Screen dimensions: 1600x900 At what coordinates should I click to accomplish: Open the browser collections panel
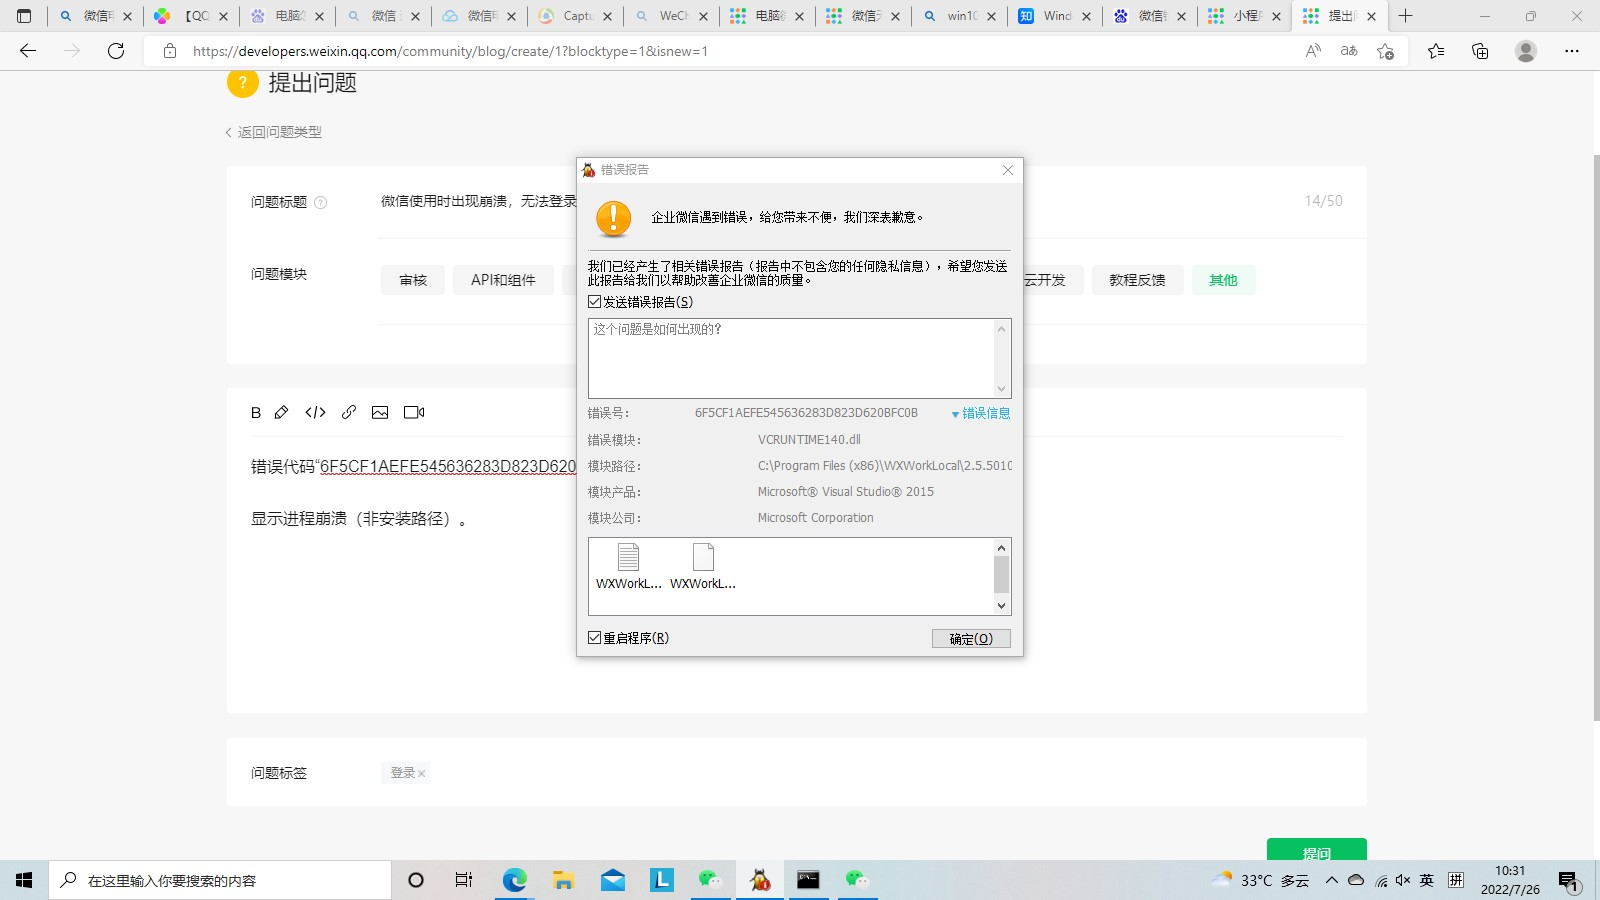tap(1480, 51)
